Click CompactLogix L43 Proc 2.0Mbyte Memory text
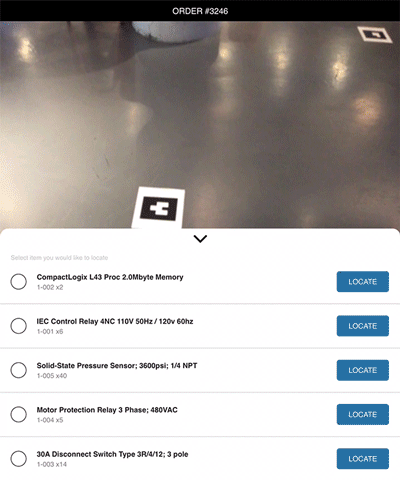Image resolution: width=400 pixels, height=480 pixels. (x=110, y=277)
